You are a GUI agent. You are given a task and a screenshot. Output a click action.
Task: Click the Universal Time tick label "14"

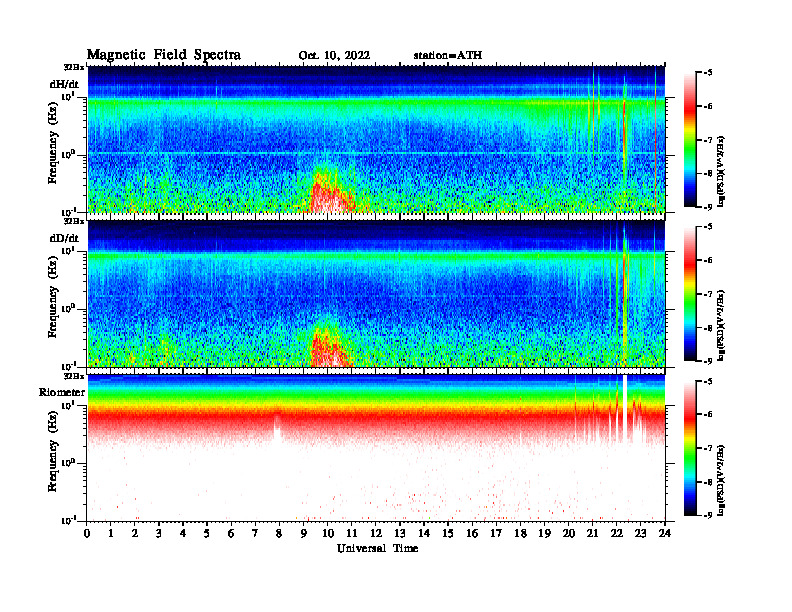coord(424,533)
